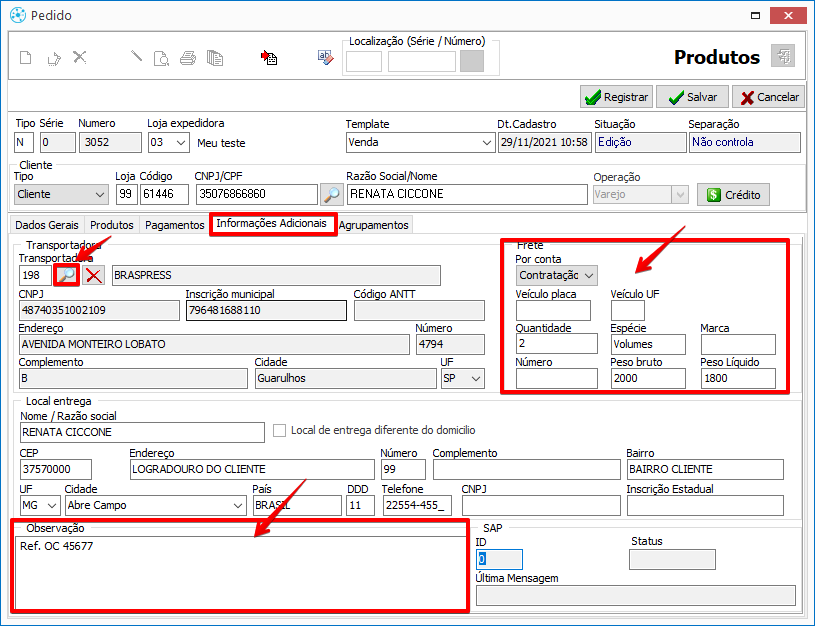
Task: Clear the carrier with the red X
Action: tap(94, 275)
